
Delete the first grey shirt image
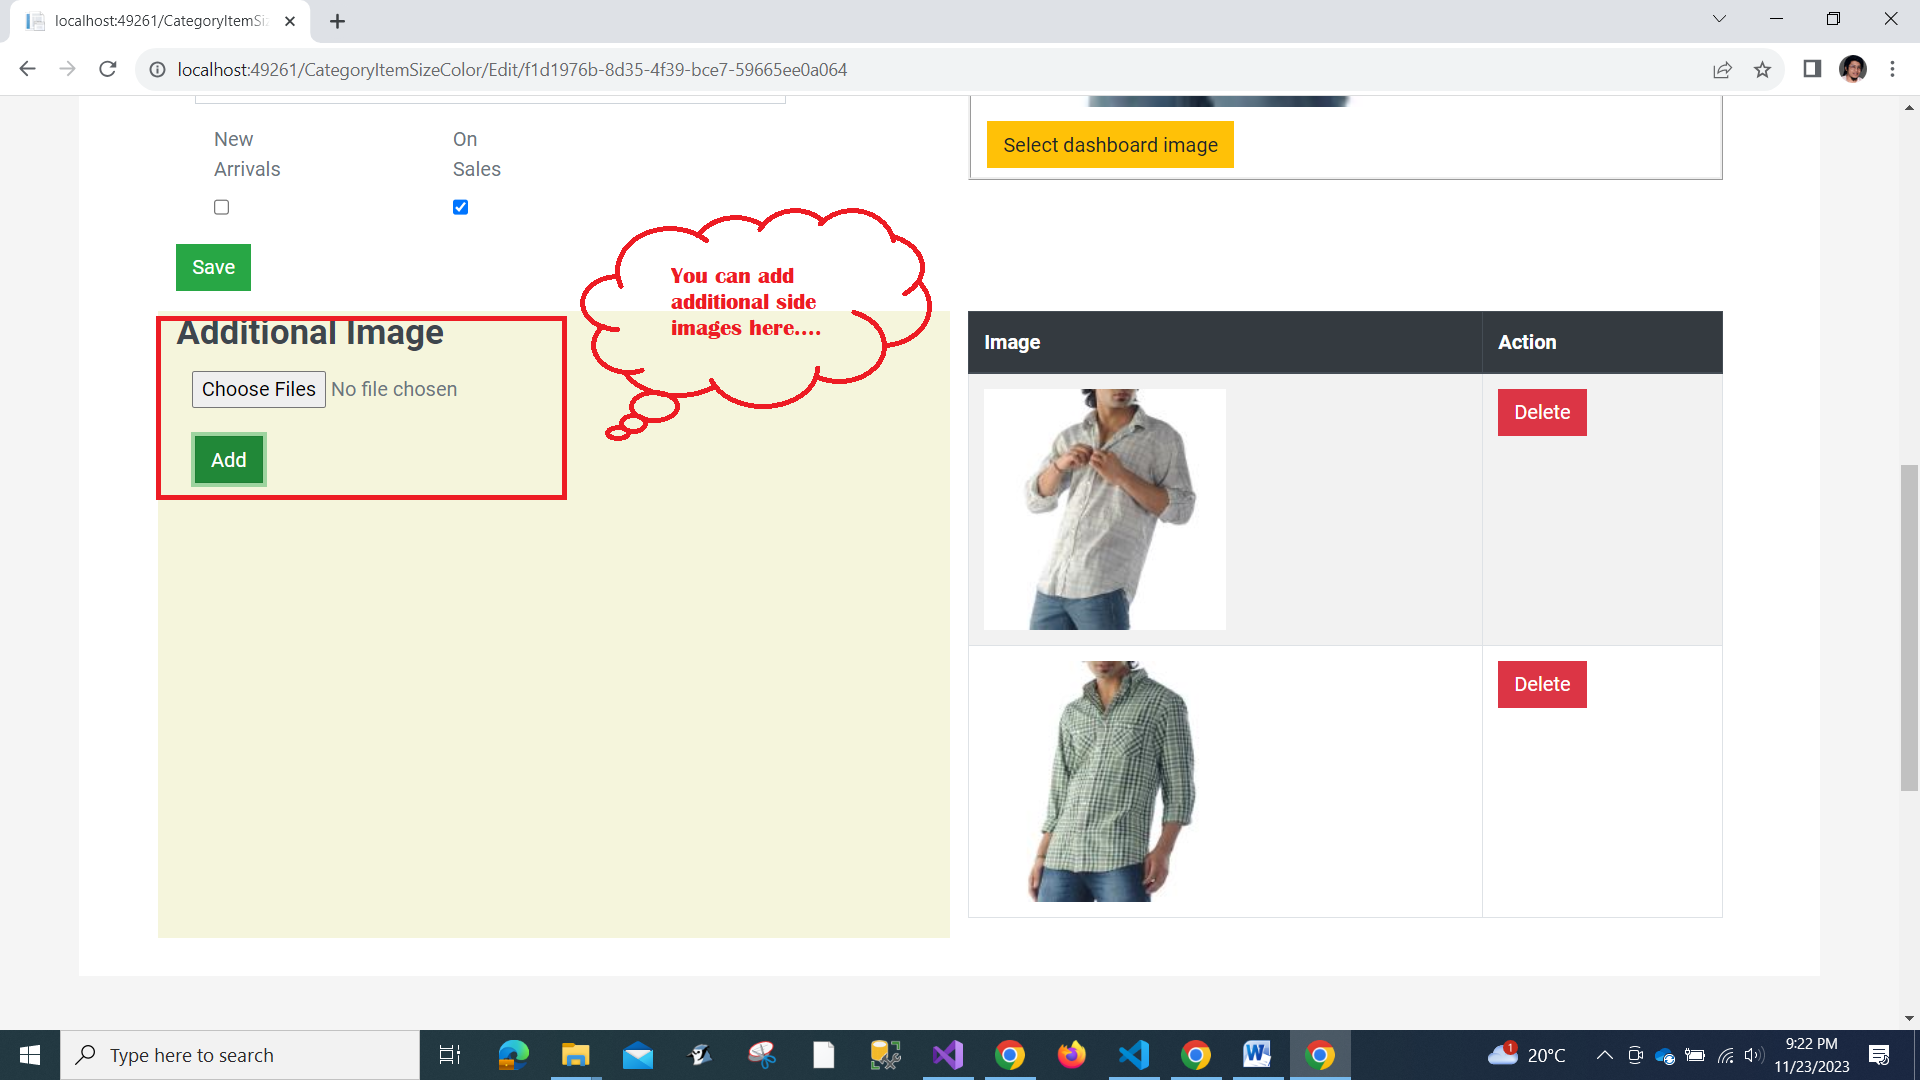1541,412
